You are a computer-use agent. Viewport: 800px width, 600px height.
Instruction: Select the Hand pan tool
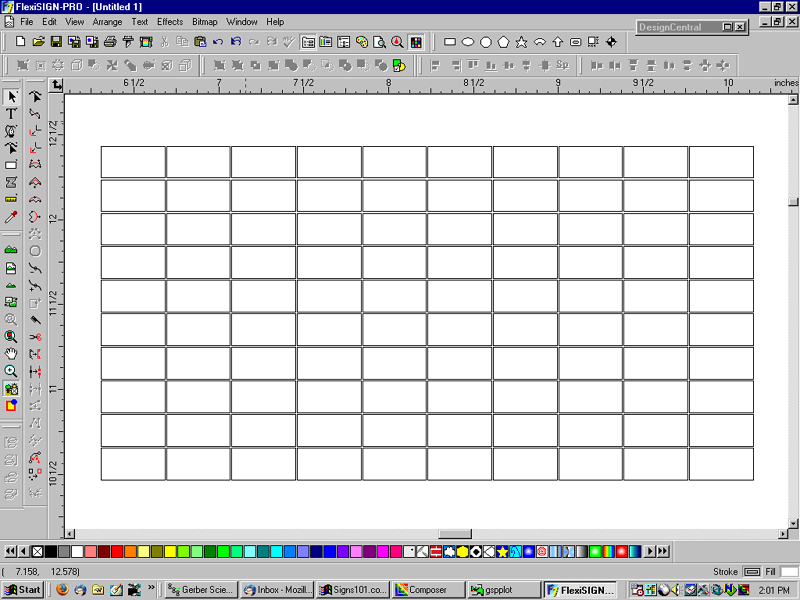[x=11, y=354]
